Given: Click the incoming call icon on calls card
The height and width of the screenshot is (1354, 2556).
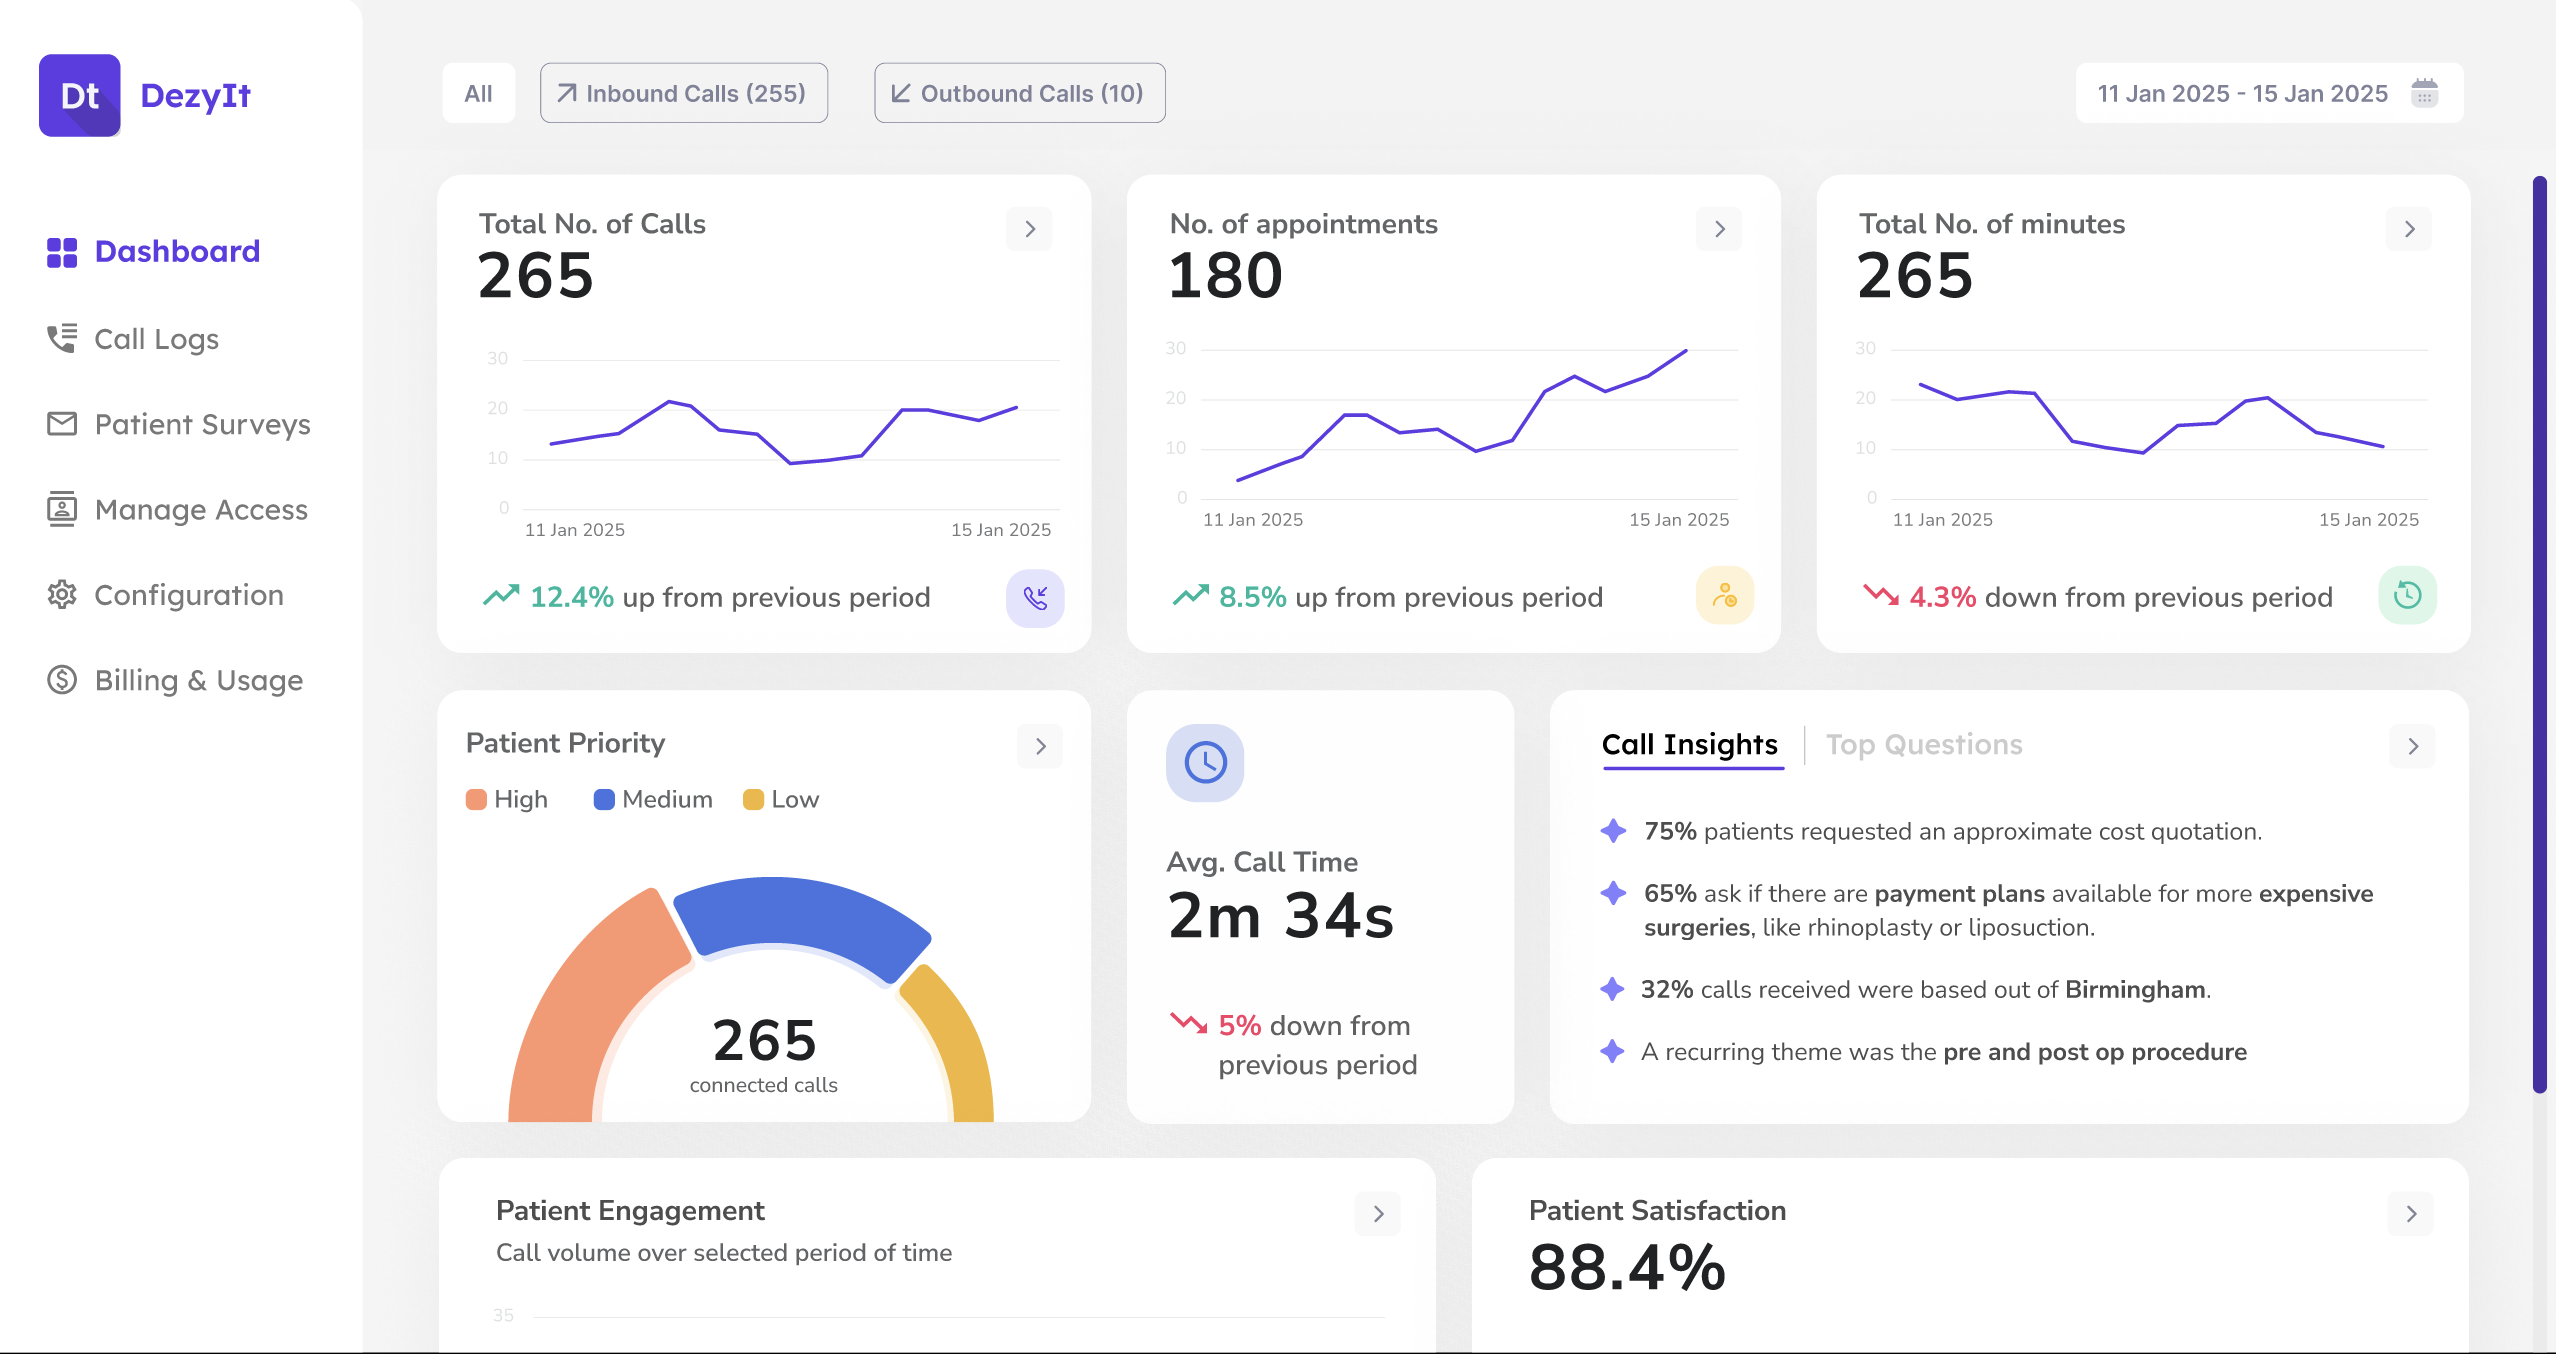Looking at the screenshot, I should 1035,598.
